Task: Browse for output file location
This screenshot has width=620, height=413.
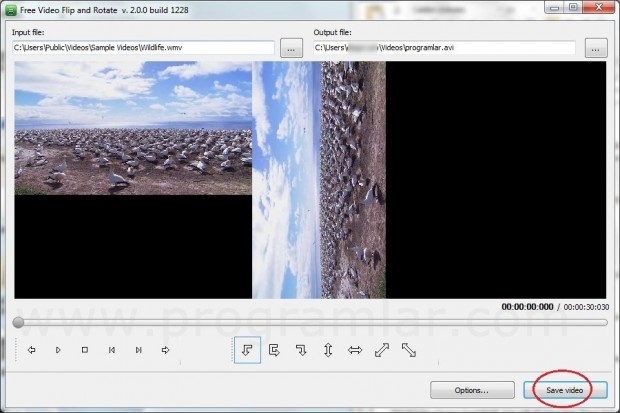Action: 596,48
